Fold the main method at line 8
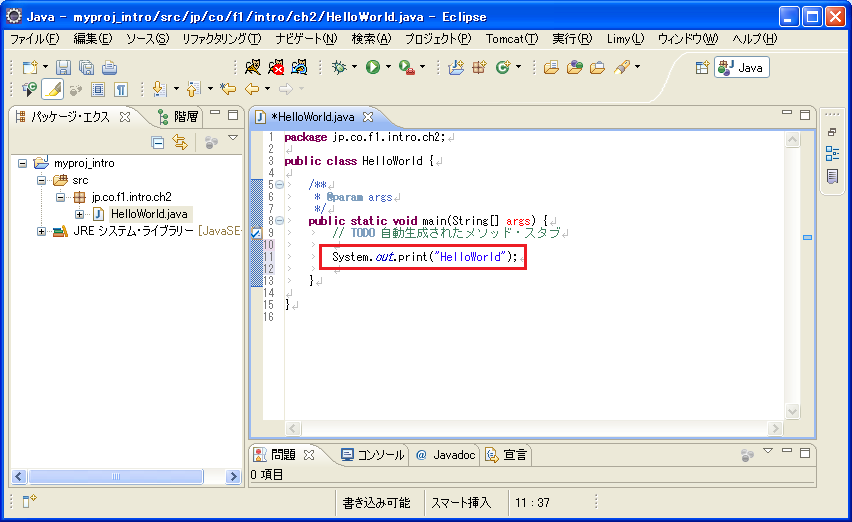The width and height of the screenshot is (852, 522). tap(279, 221)
